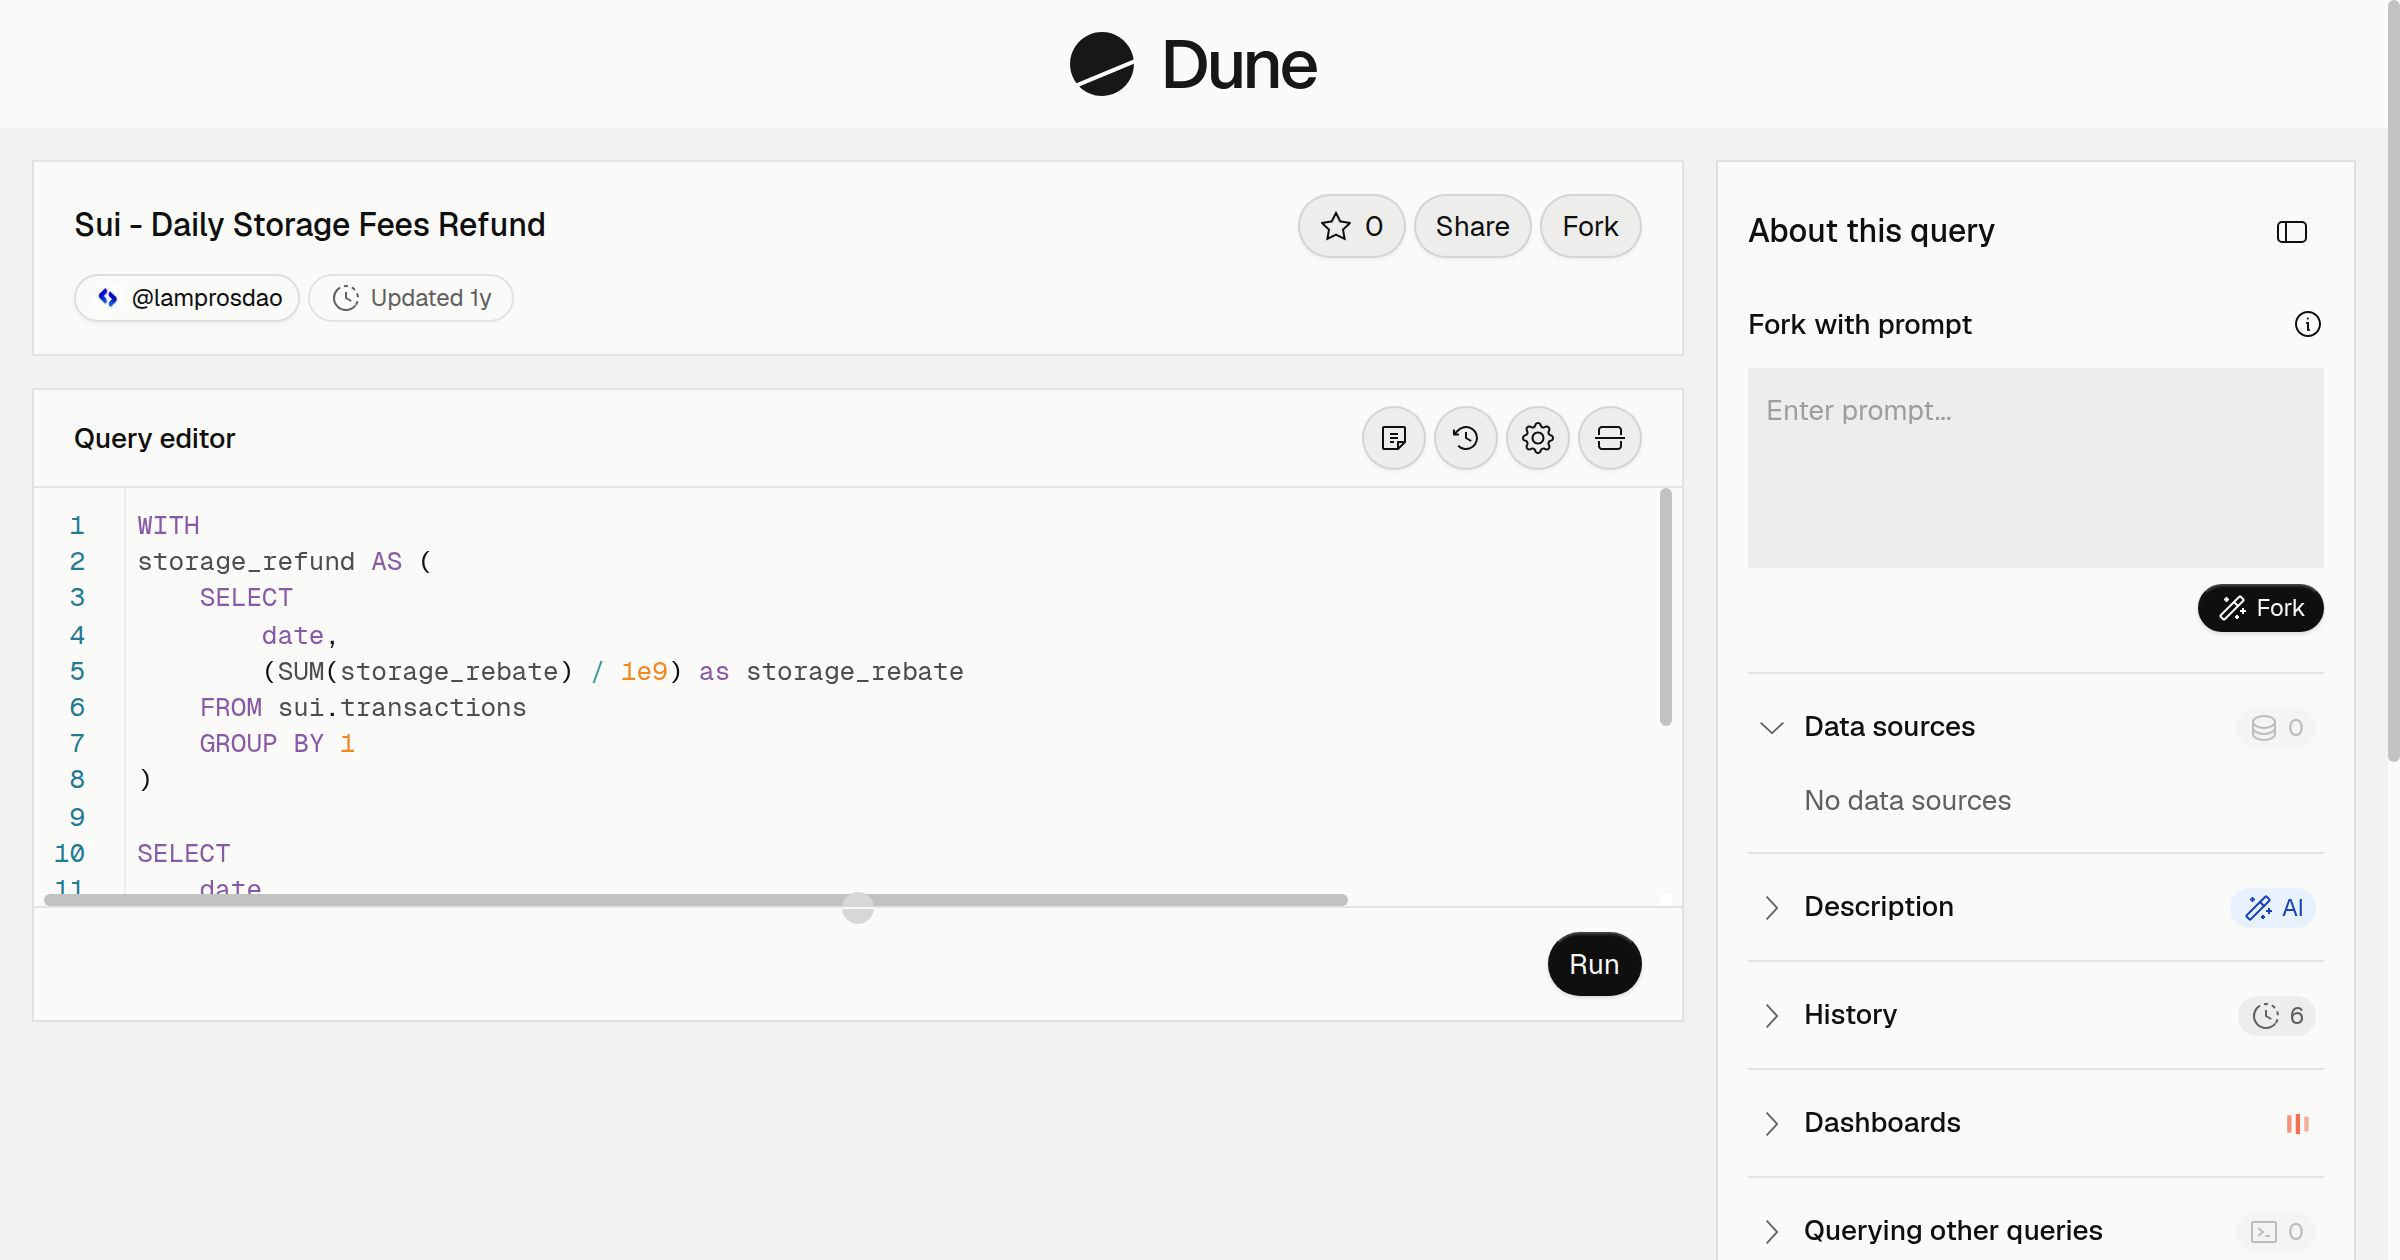2400x1260 pixels.
Task: Open the query notes icon in editor toolbar
Action: [x=1393, y=438]
